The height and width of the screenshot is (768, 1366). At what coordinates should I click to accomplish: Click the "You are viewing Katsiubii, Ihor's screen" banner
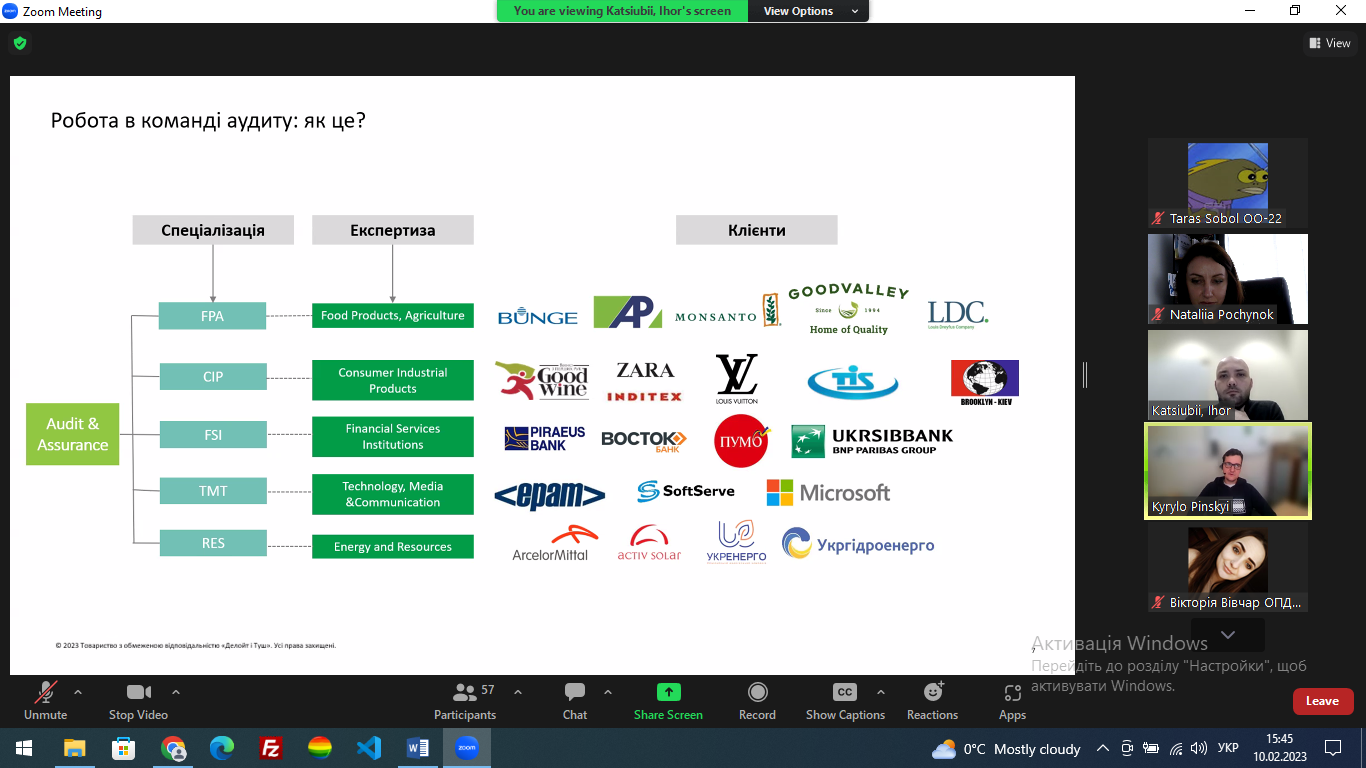pyautogui.click(x=622, y=11)
